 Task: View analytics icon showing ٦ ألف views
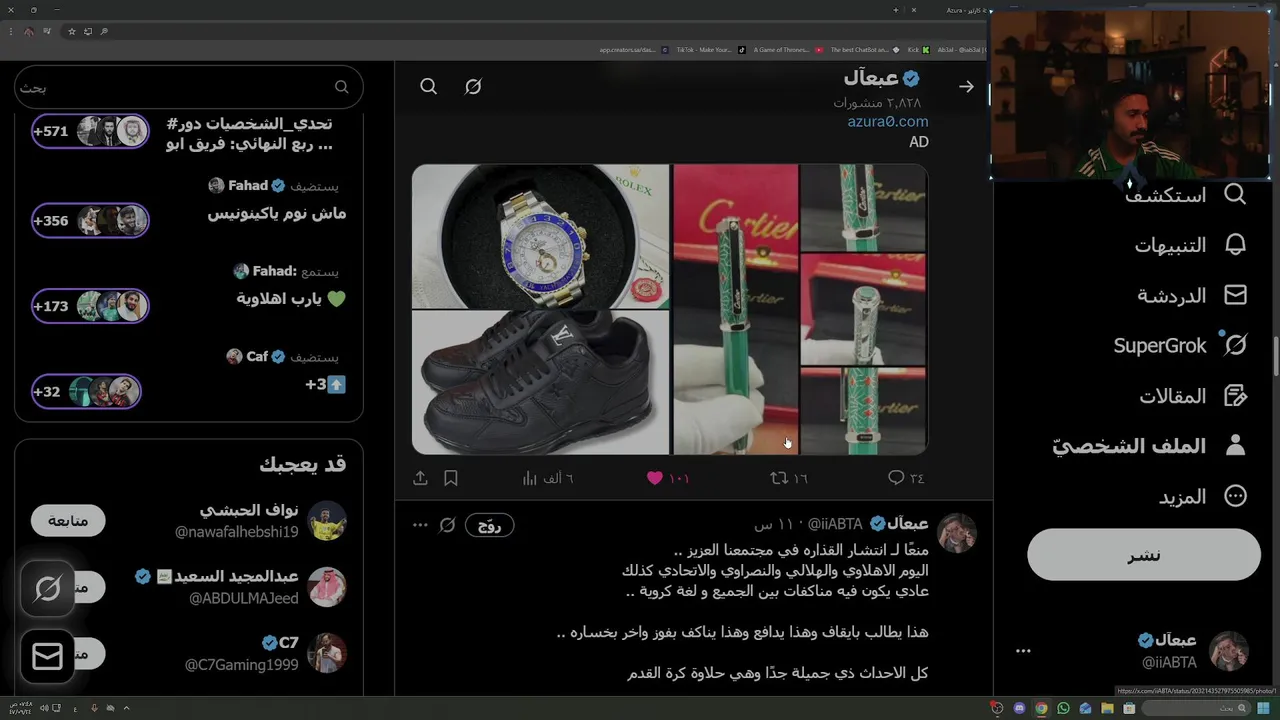coord(547,478)
